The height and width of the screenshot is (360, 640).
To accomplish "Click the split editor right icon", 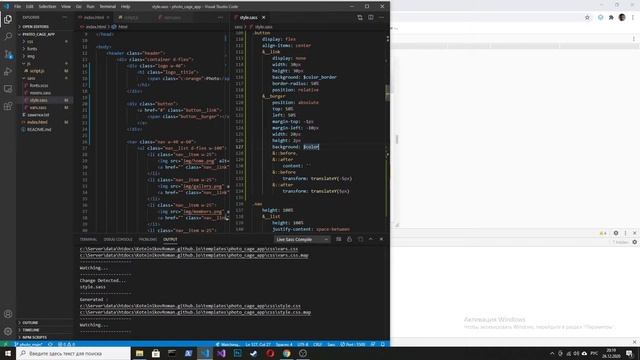I will [371, 18].
